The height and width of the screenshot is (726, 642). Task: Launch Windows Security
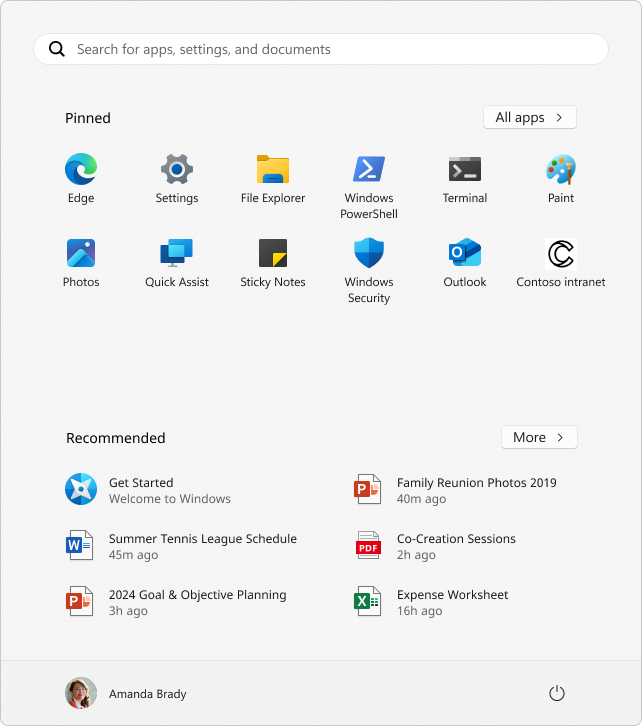pyautogui.click(x=369, y=254)
